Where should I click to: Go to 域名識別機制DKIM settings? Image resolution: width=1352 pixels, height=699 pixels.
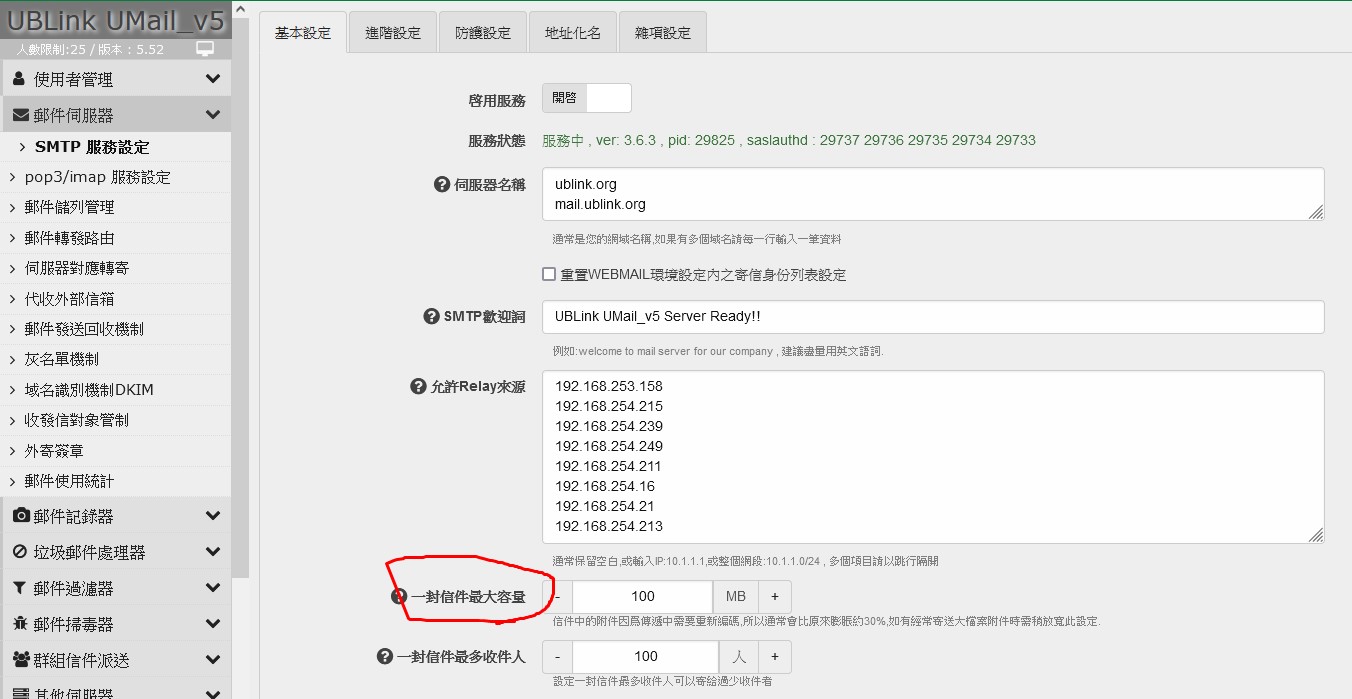pyautogui.click(x=89, y=389)
